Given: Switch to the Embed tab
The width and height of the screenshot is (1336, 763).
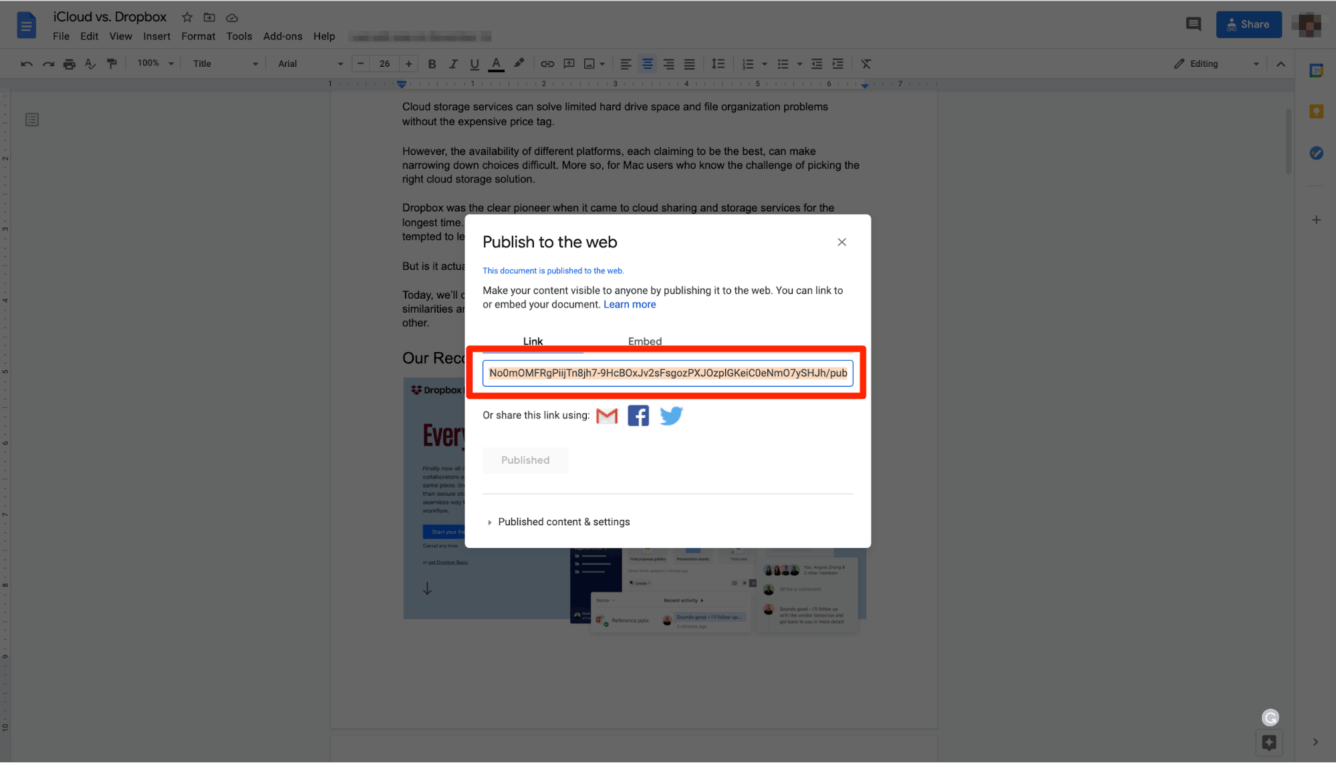Looking at the screenshot, I should (x=645, y=341).
